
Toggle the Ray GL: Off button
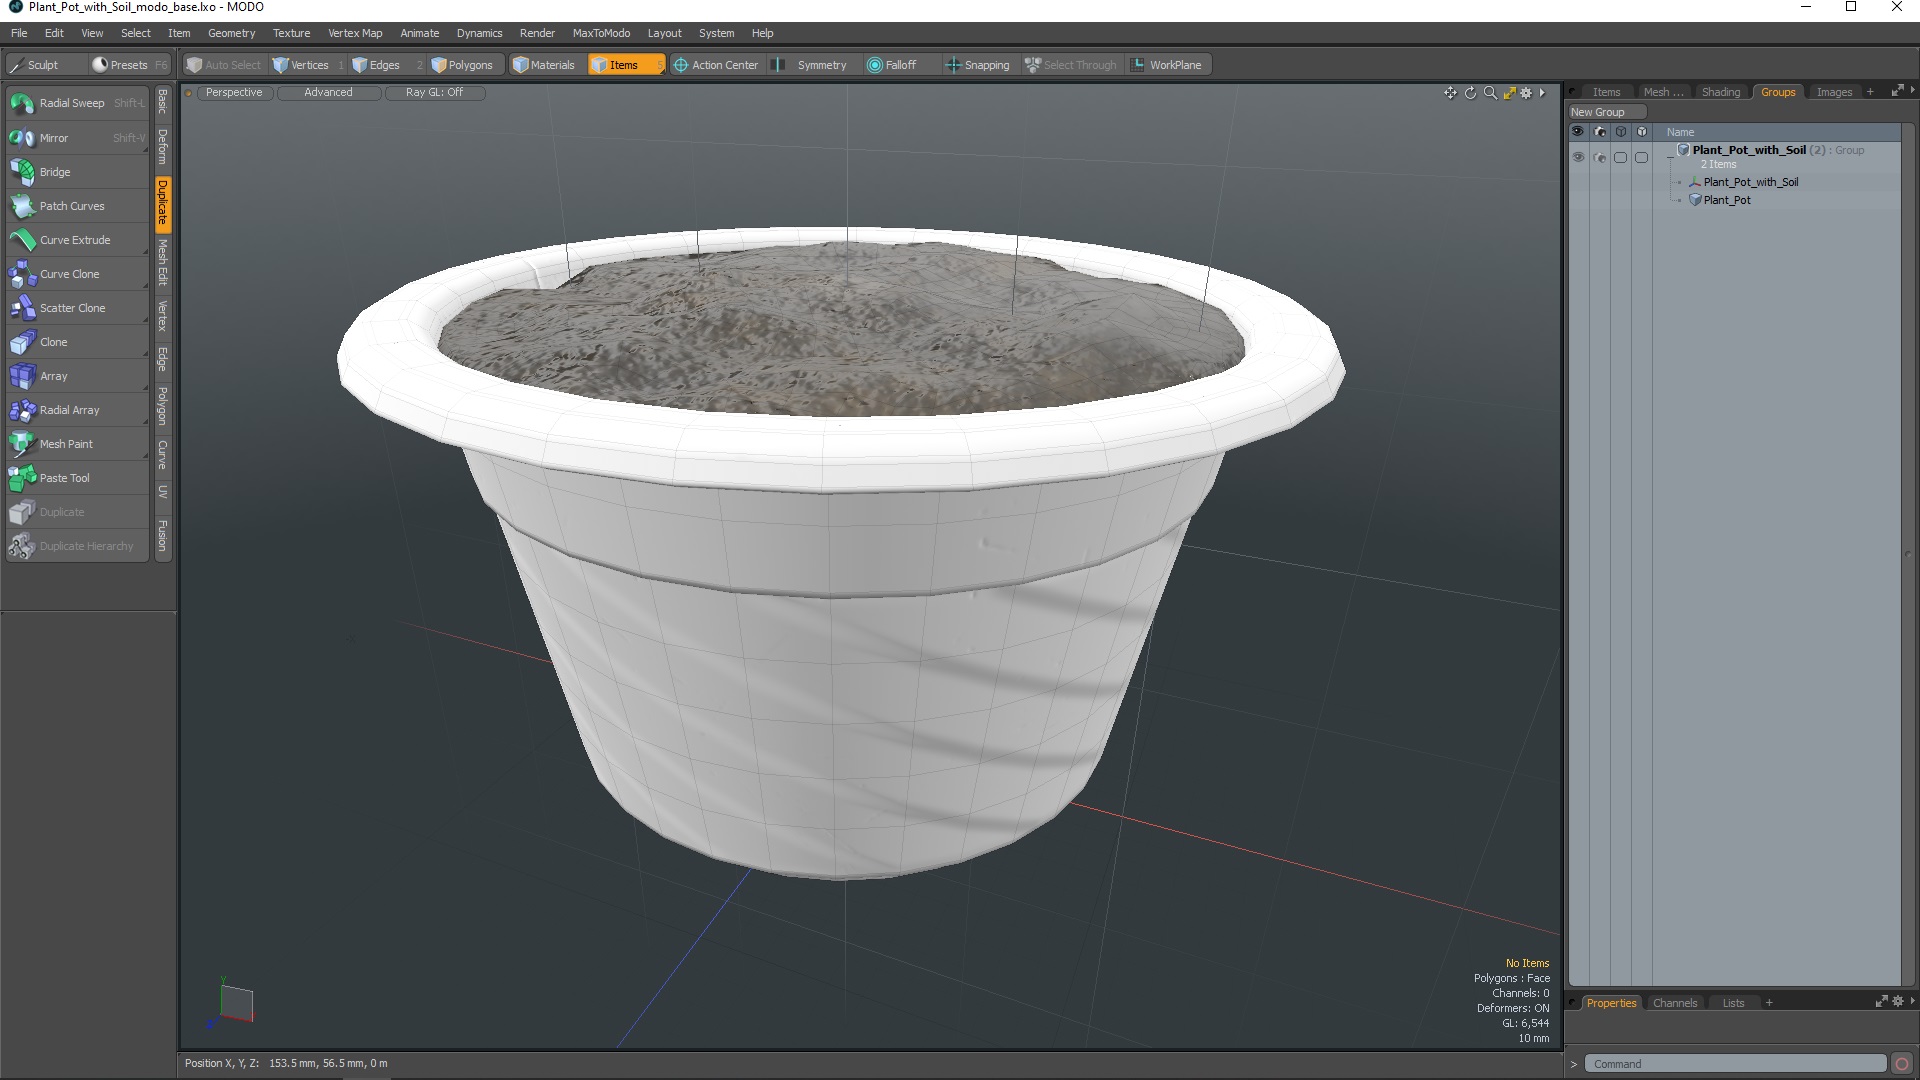[434, 92]
